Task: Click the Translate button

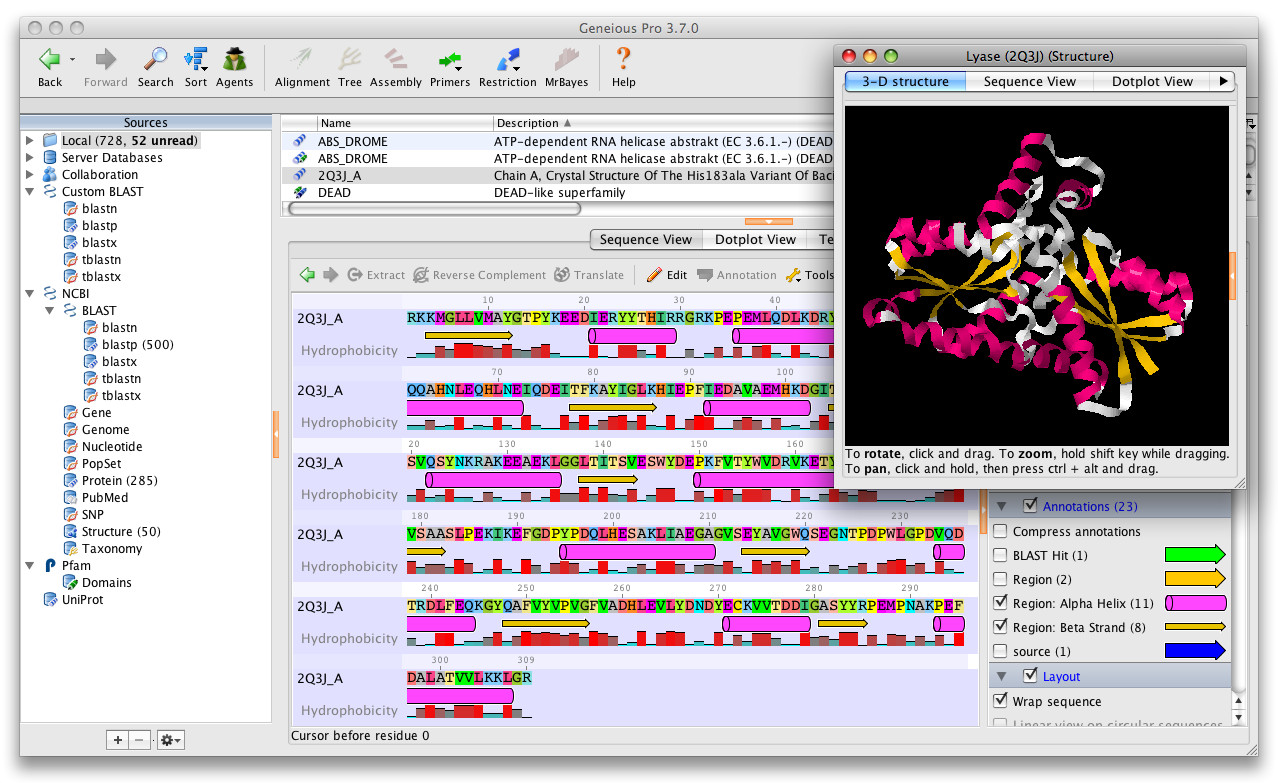Action: tap(589, 275)
